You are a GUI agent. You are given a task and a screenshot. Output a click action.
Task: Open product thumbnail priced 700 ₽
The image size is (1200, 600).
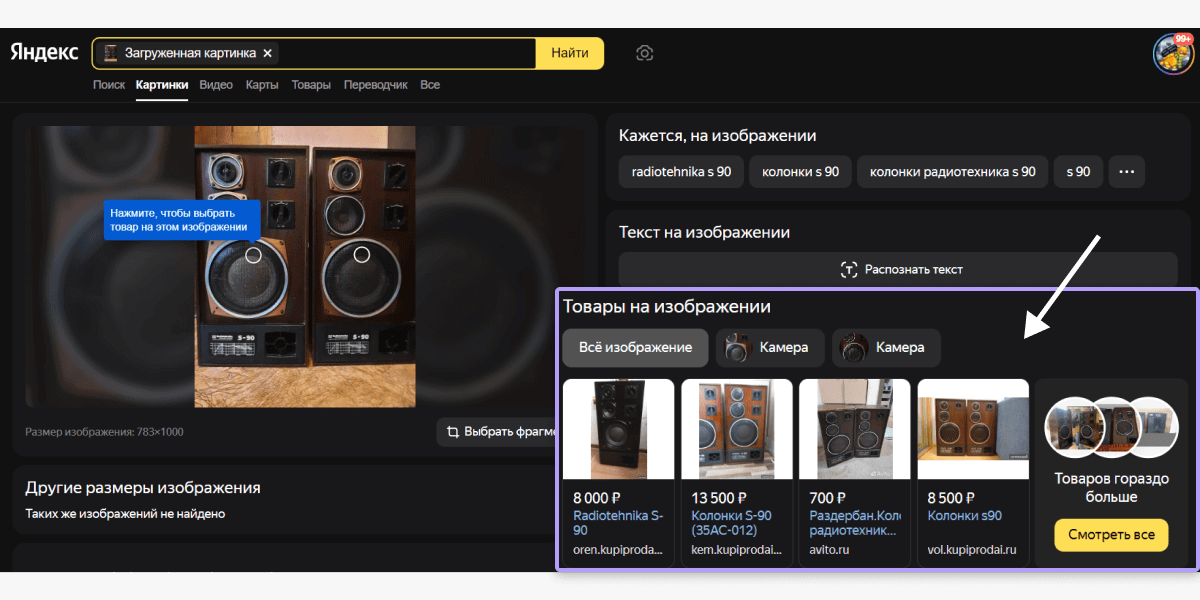[855, 429]
